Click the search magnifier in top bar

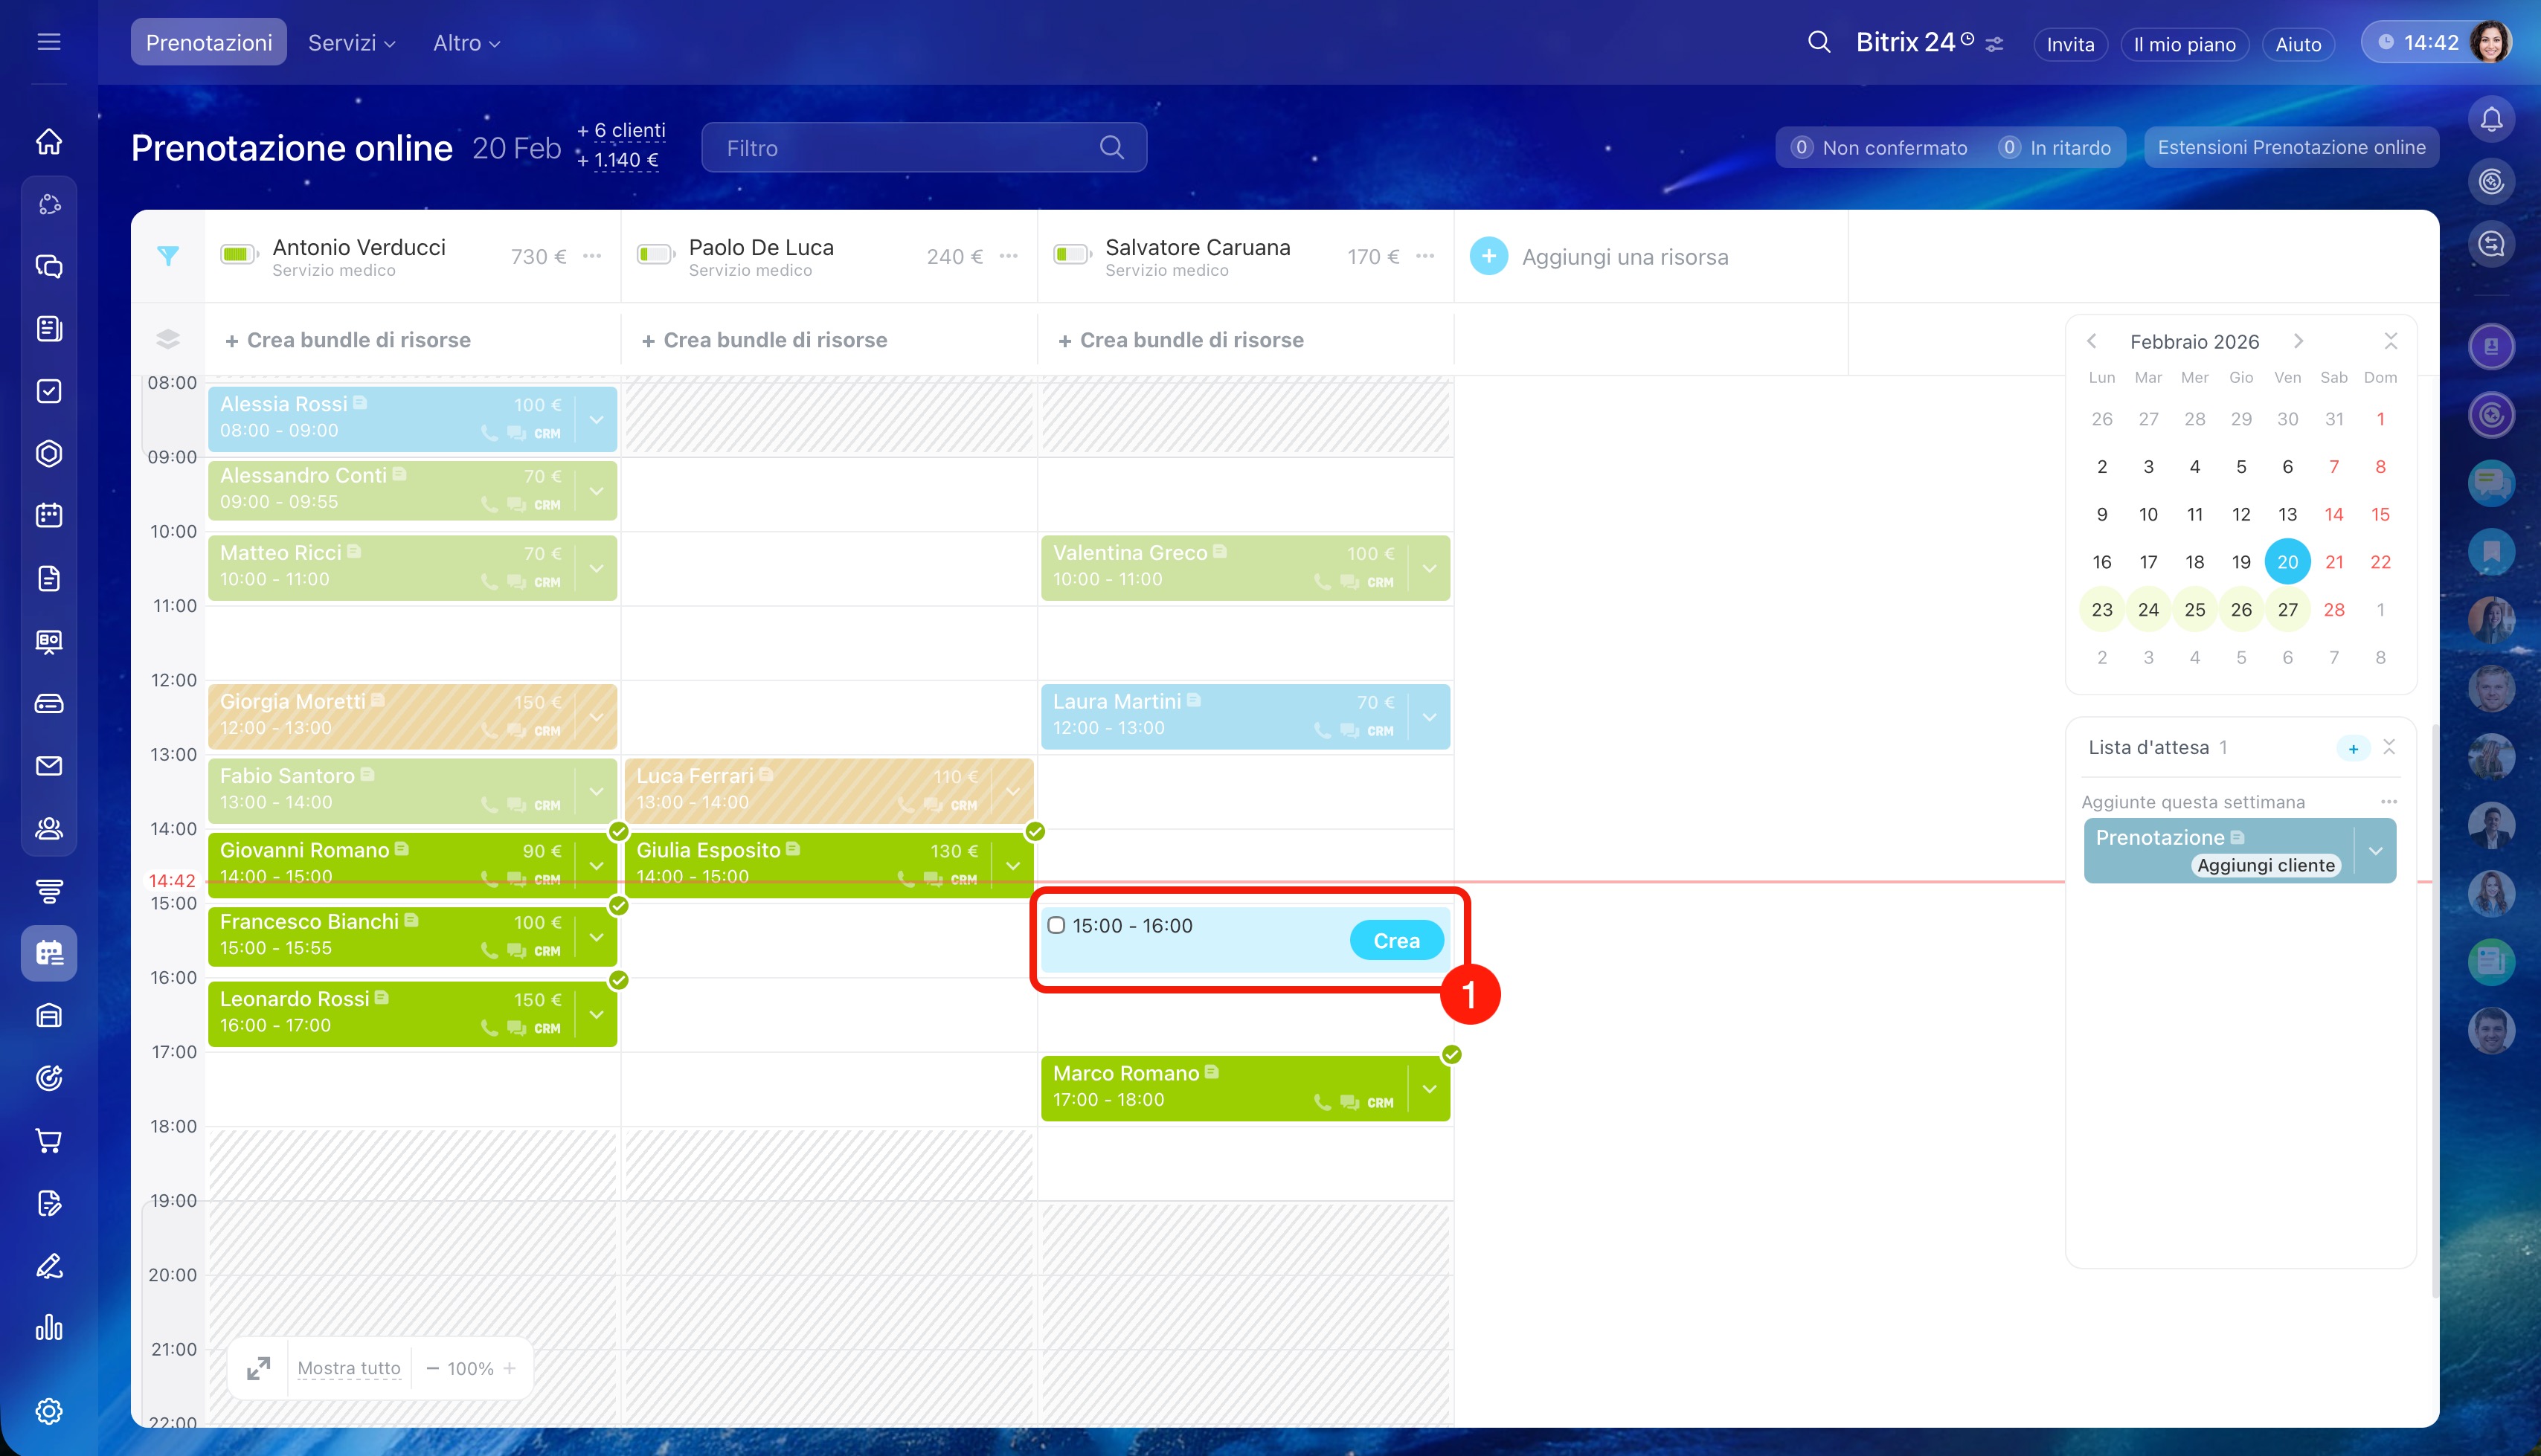click(1819, 42)
